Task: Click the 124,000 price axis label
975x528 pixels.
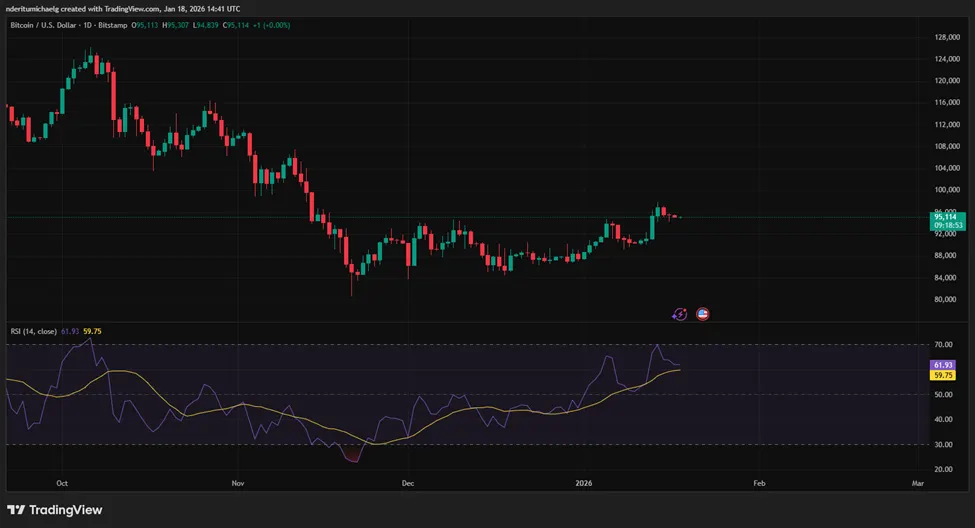Action: pyautogui.click(x=947, y=59)
